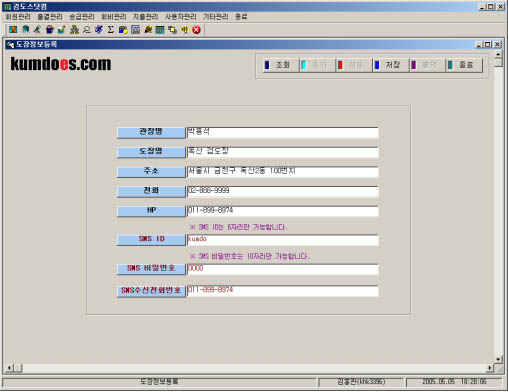The height and width of the screenshot is (392, 508).
Task: Click the 조회 button
Action: 281,65
